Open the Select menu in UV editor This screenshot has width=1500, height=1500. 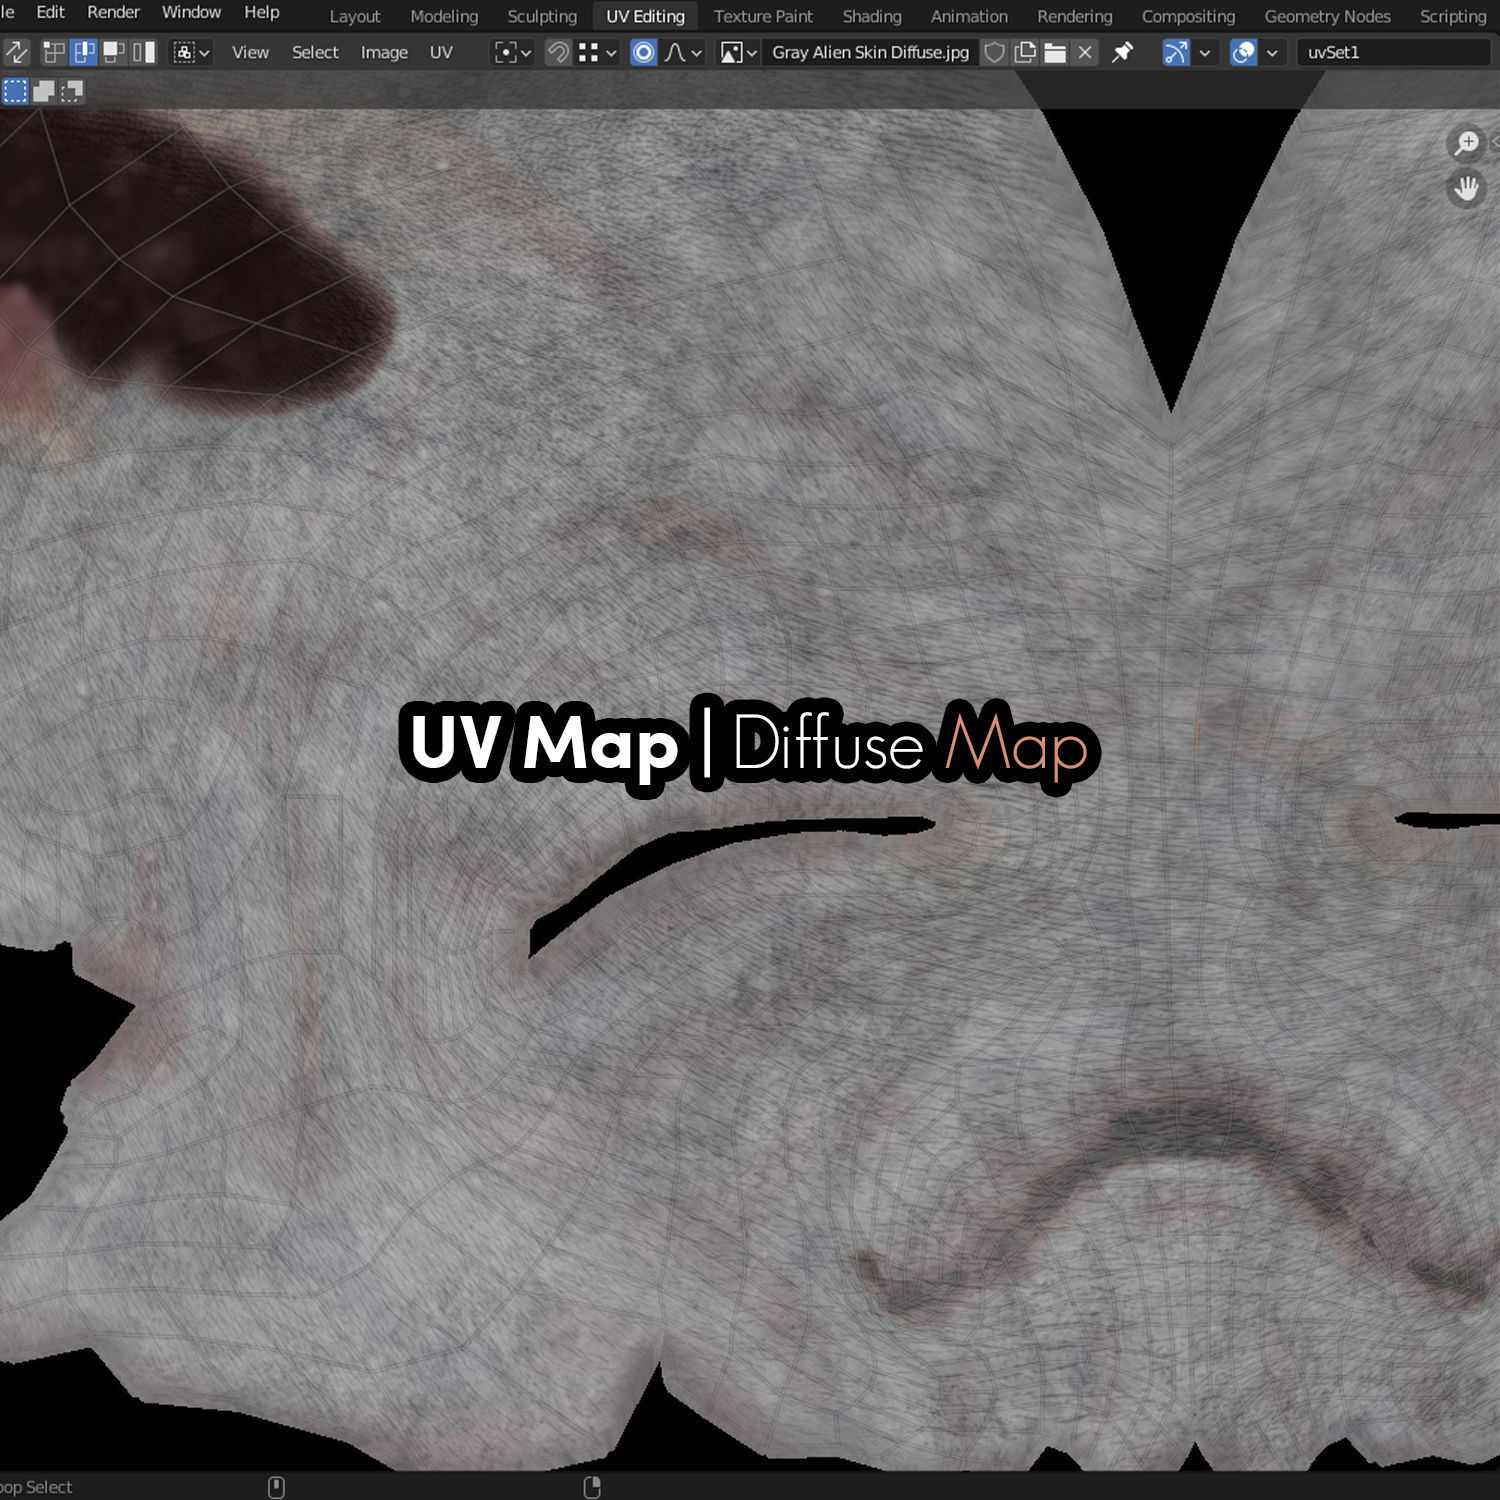315,52
